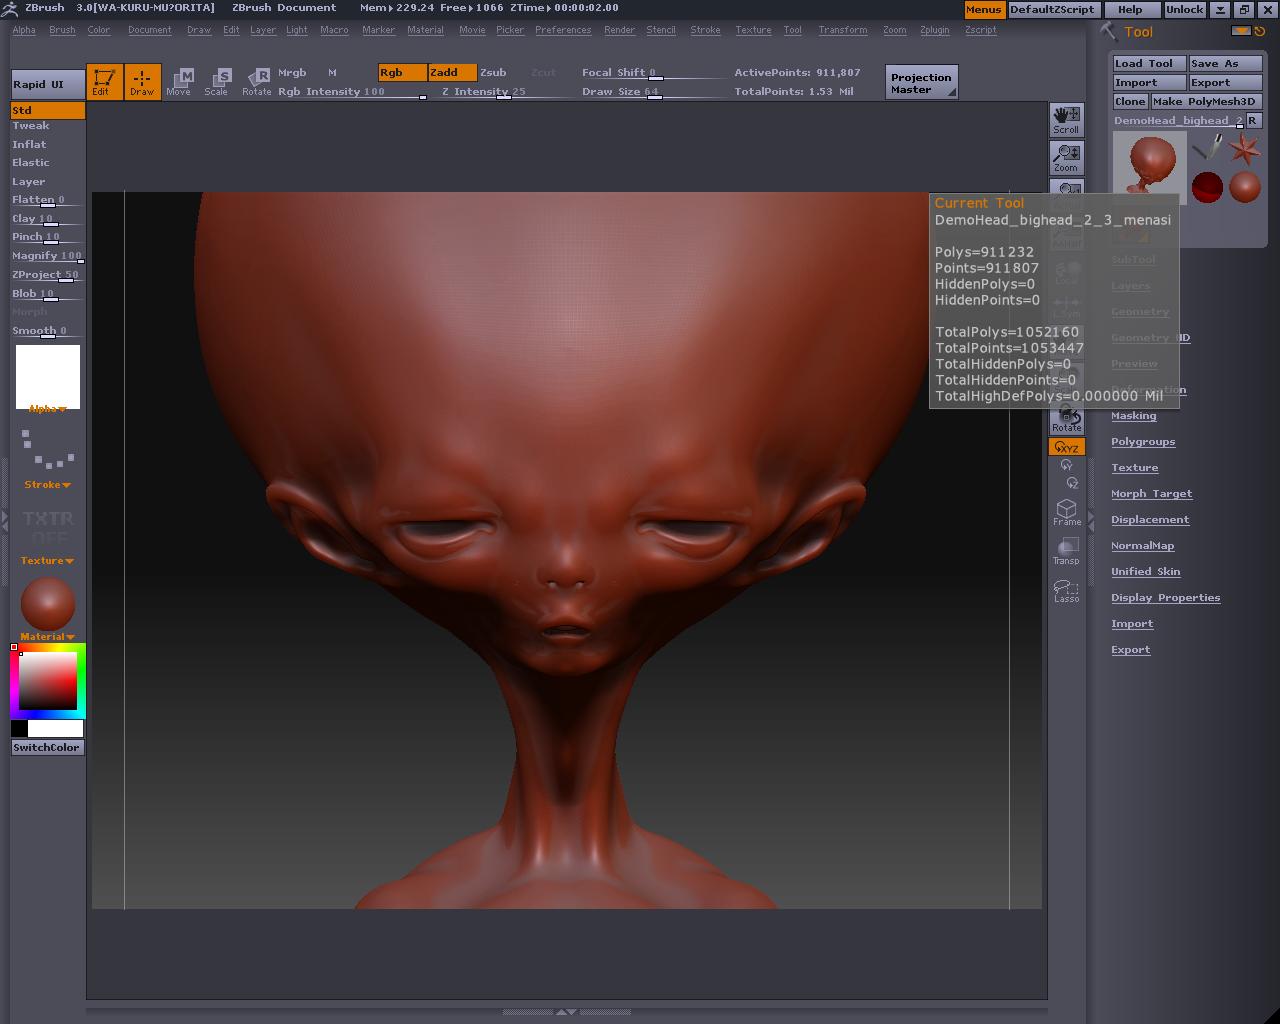Screen dimensions: 1280x1024
Task: Toggle the Transp transparency mode
Action: 1066,551
